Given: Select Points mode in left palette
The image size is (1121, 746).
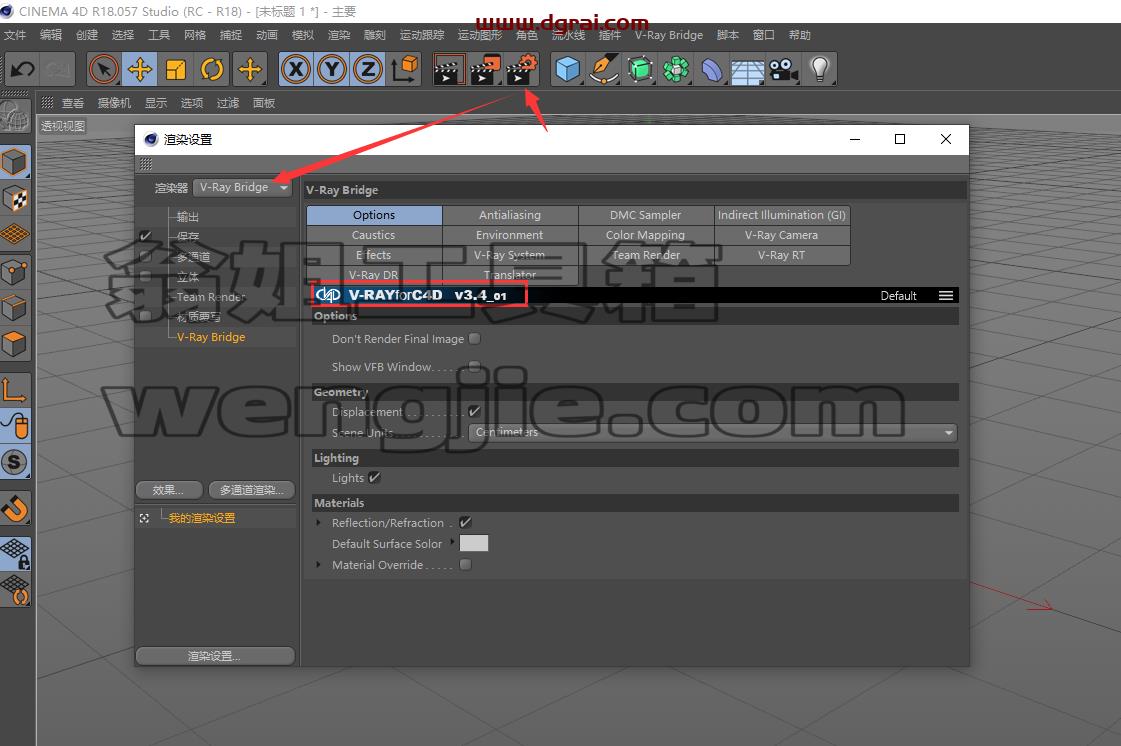Looking at the screenshot, I should pyautogui.click(x=15, y=272).
